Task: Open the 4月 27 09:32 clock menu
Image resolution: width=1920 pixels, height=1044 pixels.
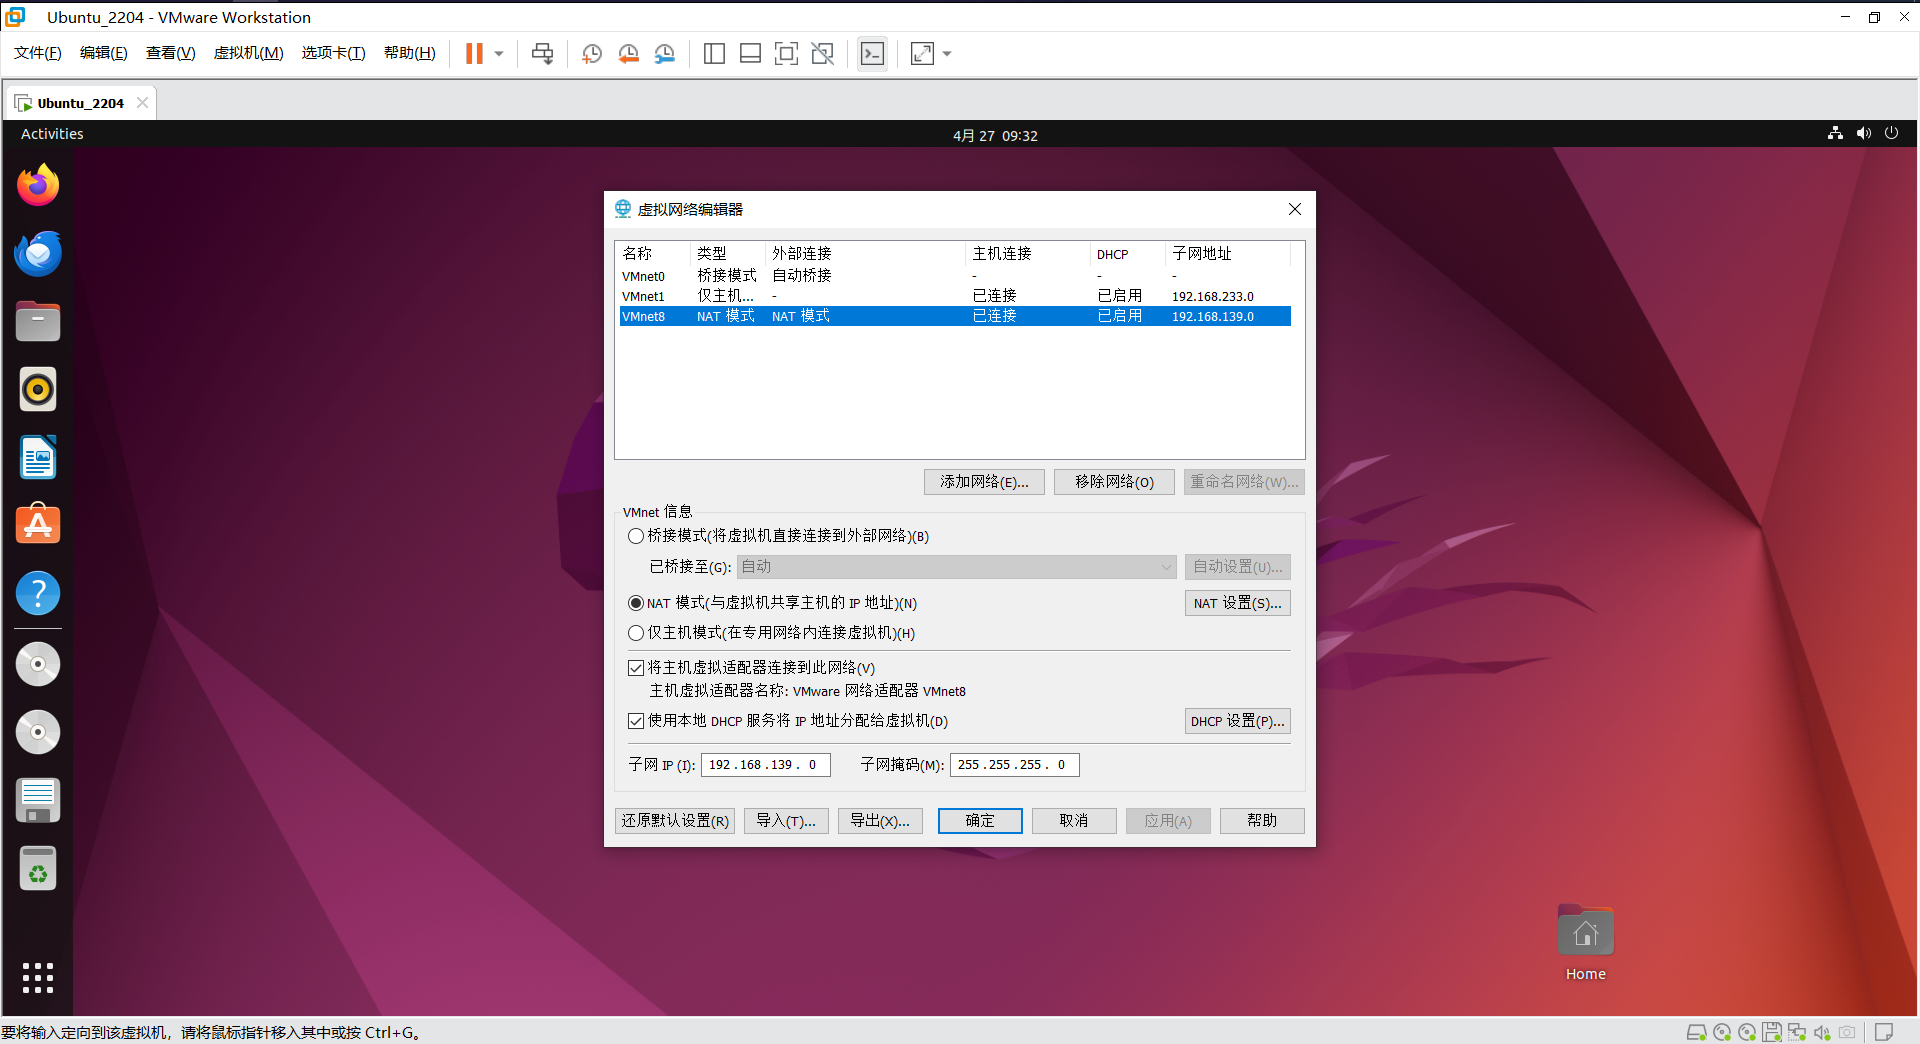Action: (x=995, y=135)
